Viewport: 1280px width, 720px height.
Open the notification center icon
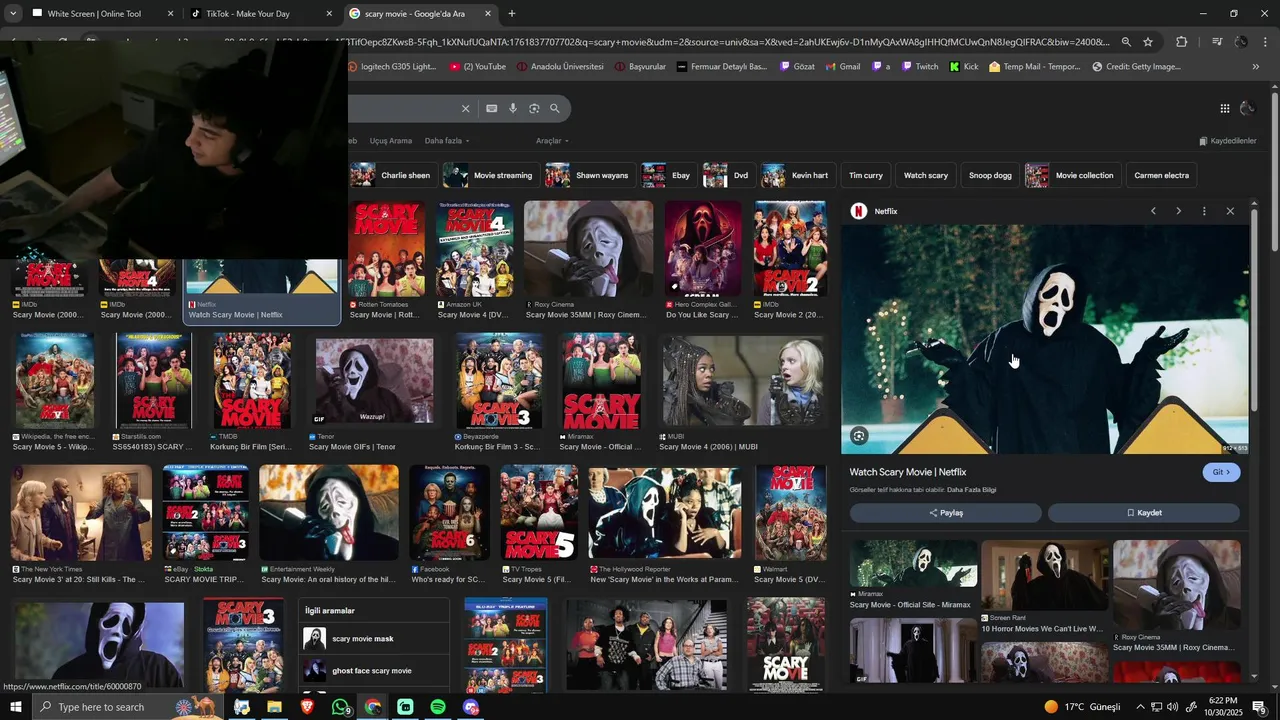[1259, 707]
